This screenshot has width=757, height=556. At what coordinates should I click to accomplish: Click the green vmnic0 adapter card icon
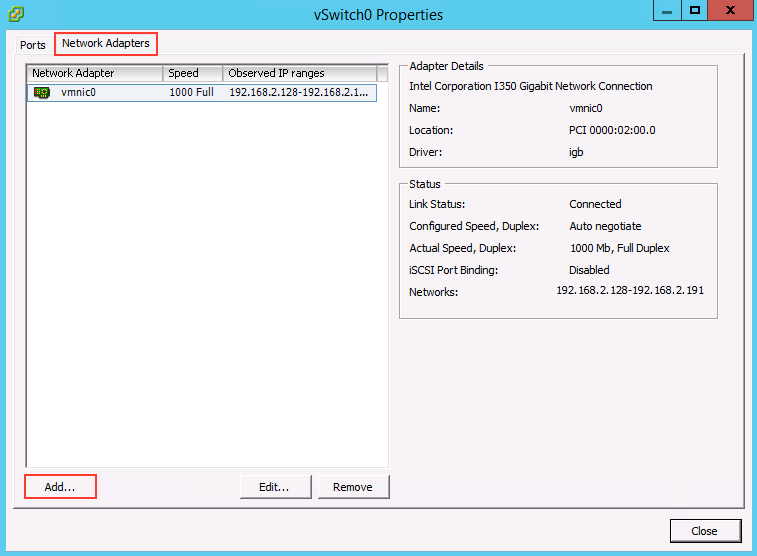(42, 92)
